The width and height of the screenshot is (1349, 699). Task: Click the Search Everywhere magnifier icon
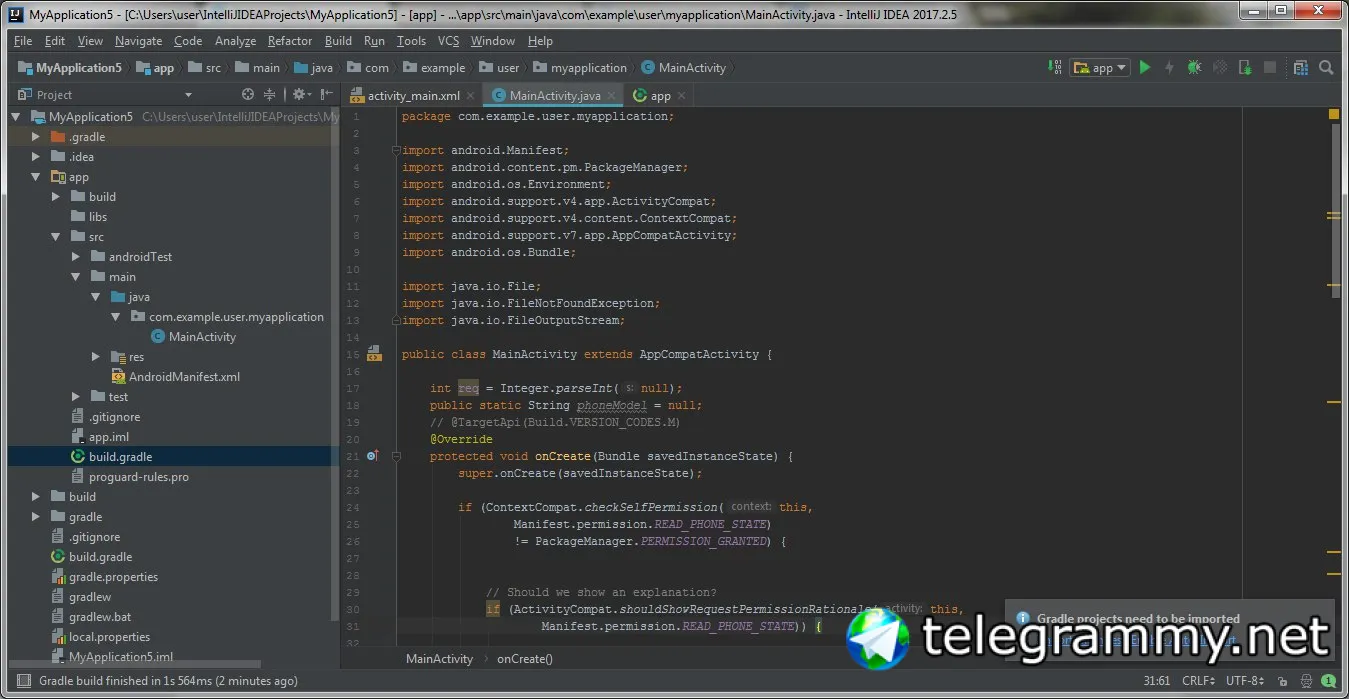[1326, 68]
